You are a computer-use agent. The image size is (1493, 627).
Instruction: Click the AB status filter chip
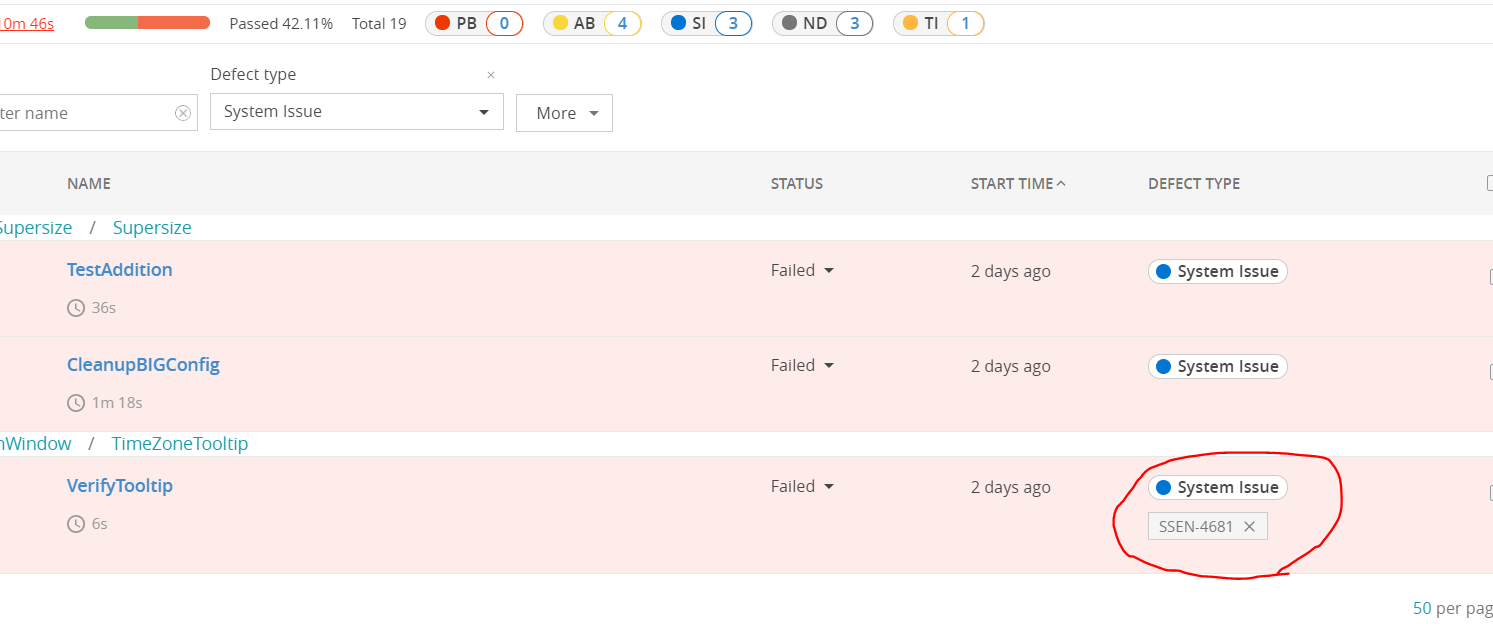point(592,23)
